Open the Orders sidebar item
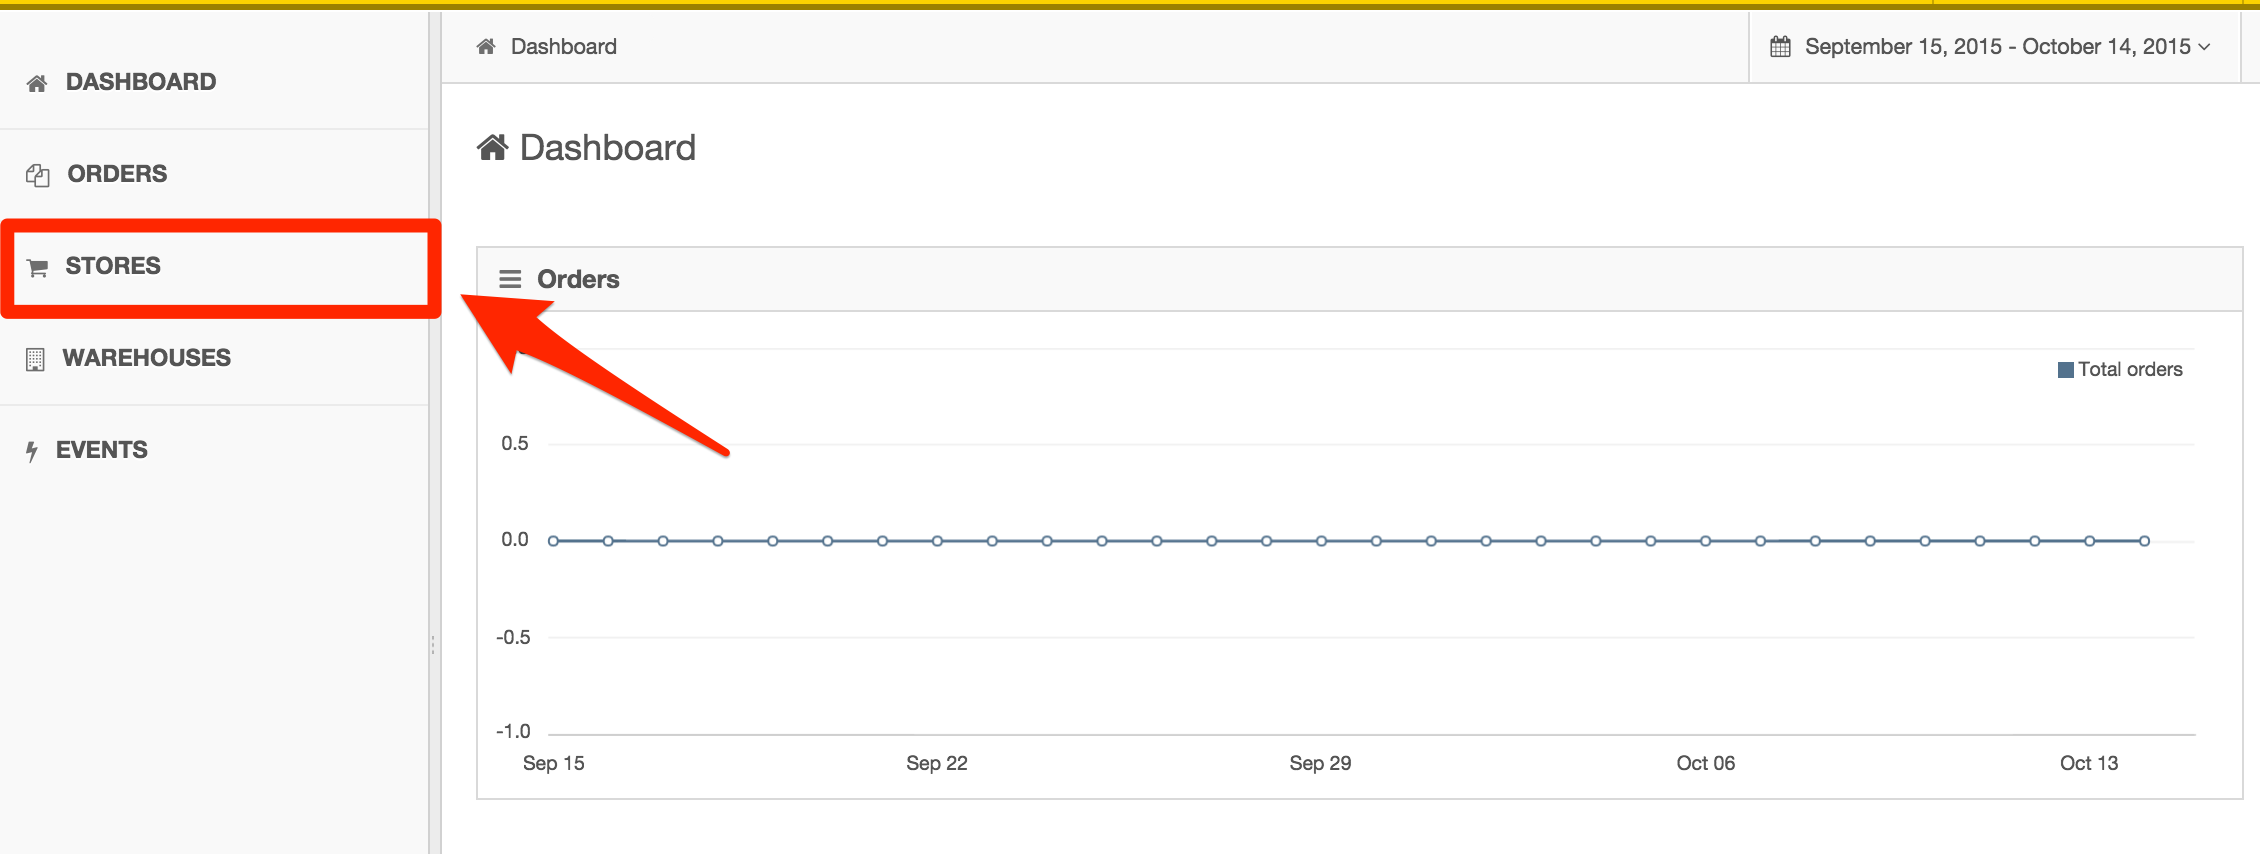Viewport: 2260px width, 854px height. 214,174
